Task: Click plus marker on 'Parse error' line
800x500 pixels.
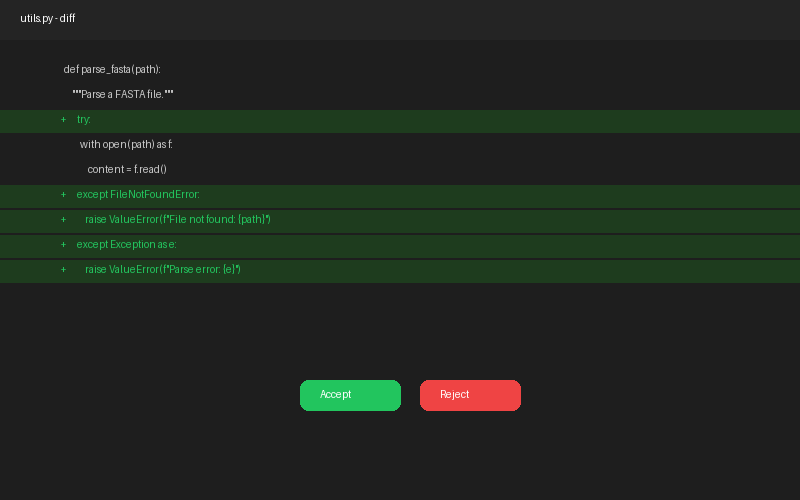Action: click(64, 270)
